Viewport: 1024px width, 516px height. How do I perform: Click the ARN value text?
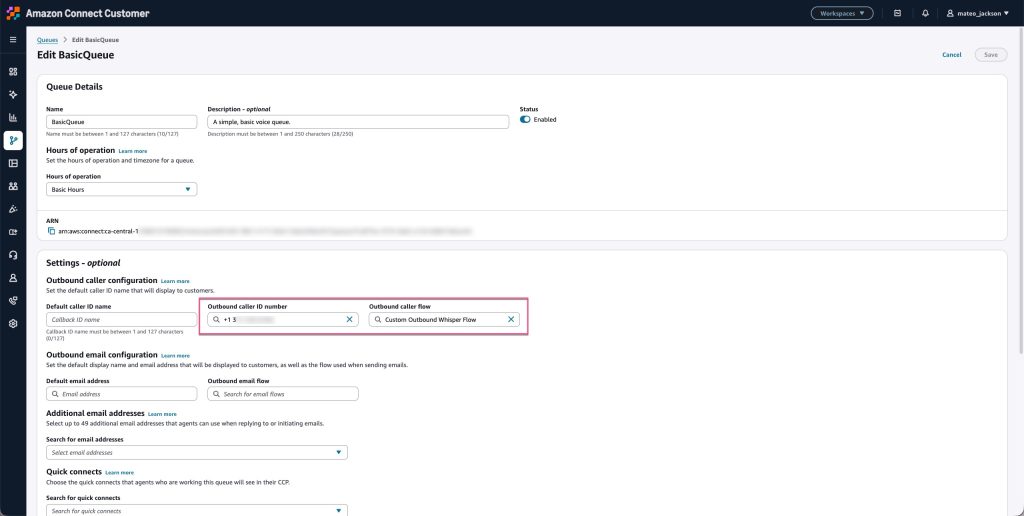click(264, 231)
